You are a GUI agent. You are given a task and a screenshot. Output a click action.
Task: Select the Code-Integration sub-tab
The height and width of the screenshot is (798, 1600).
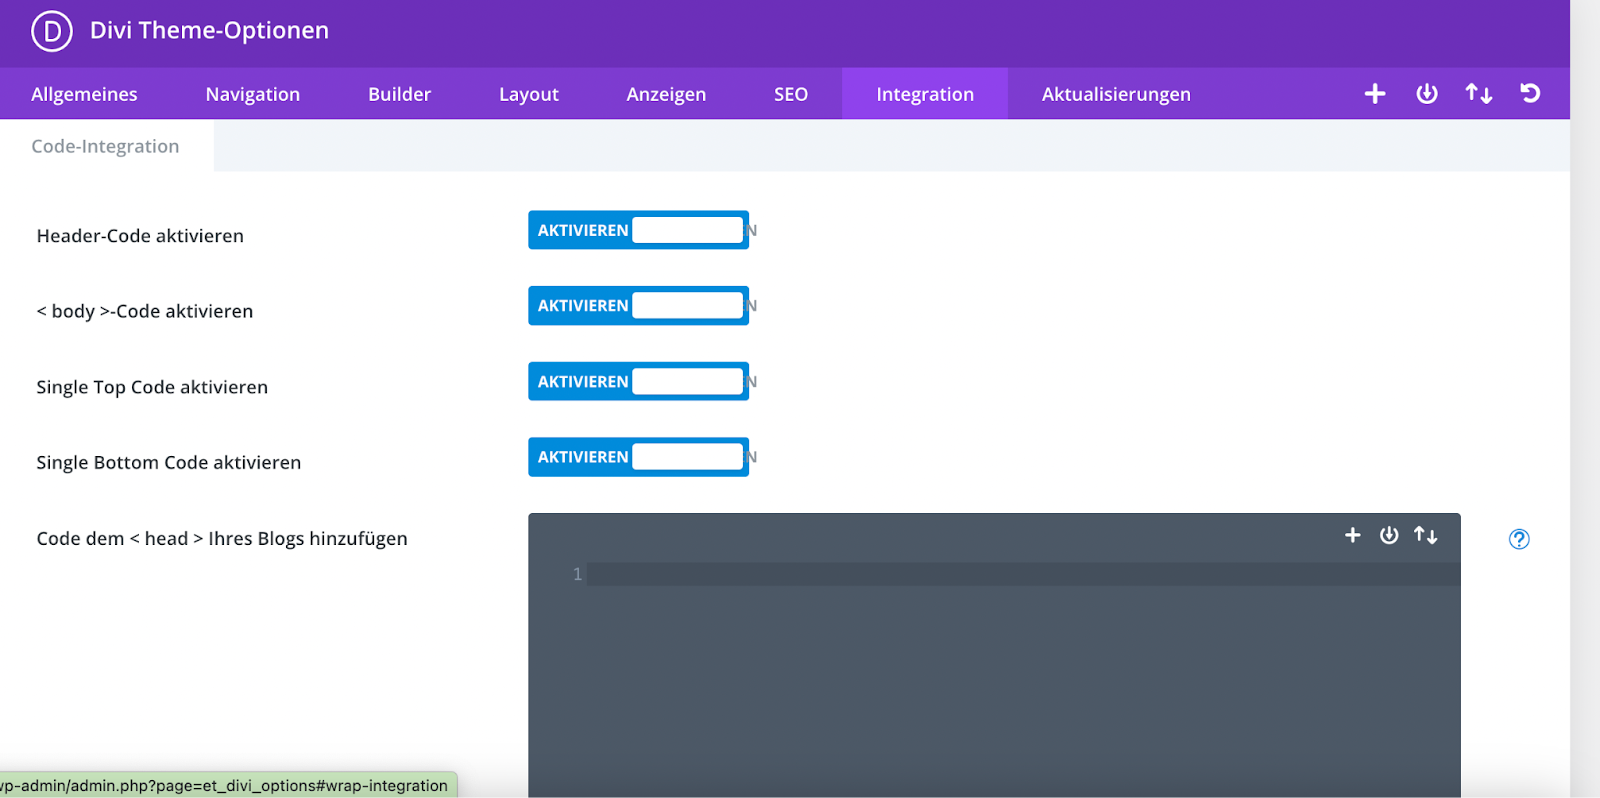(106, 146)
